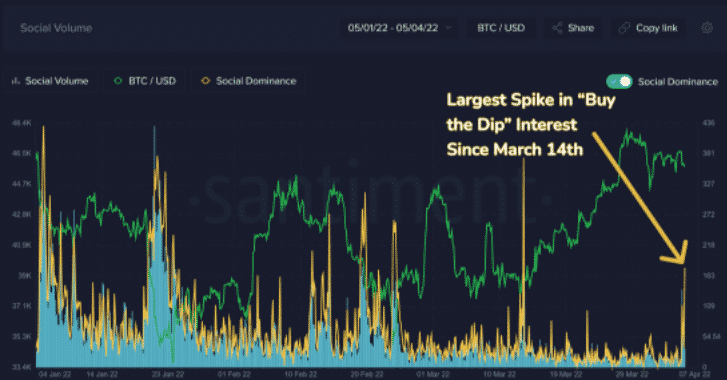
Task: Click the Copy link chain icon
Action: (x=624, y=28)
